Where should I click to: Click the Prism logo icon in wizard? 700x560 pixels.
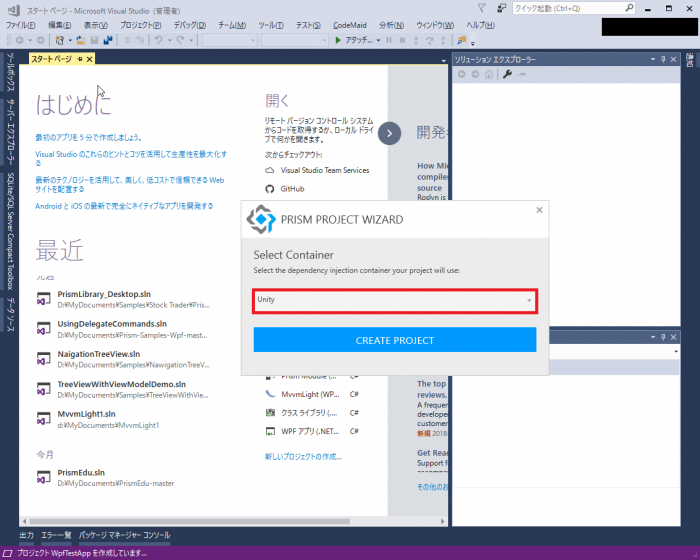pos(263,219)
